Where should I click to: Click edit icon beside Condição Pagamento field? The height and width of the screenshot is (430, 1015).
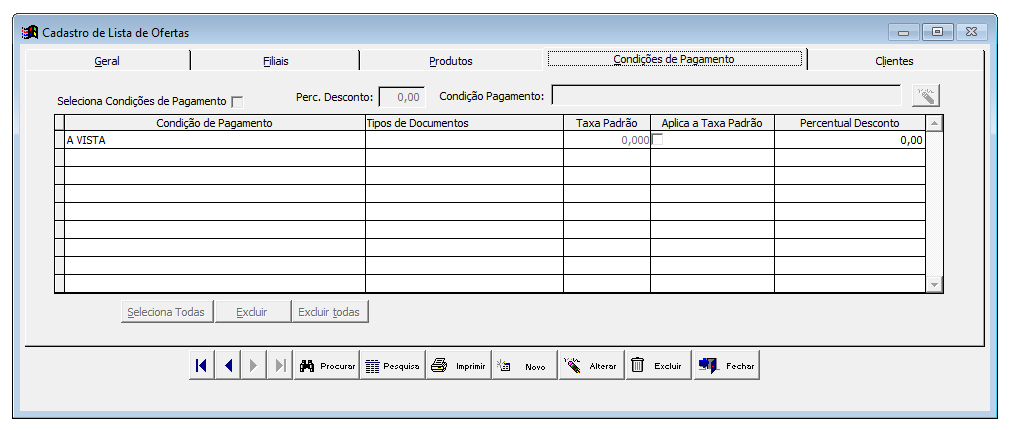click(926, 96)
